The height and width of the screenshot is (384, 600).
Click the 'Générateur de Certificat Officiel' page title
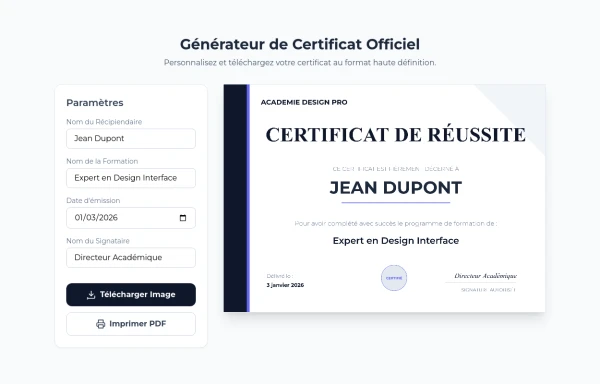(300, 44)
